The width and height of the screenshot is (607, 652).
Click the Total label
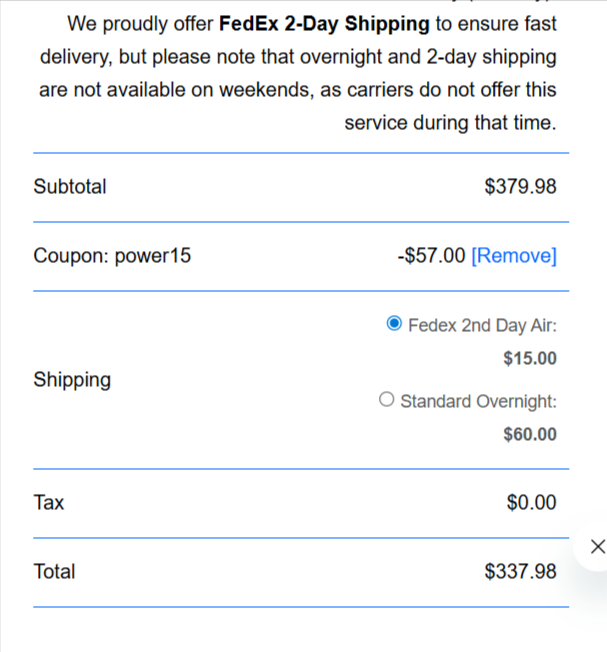54,572
